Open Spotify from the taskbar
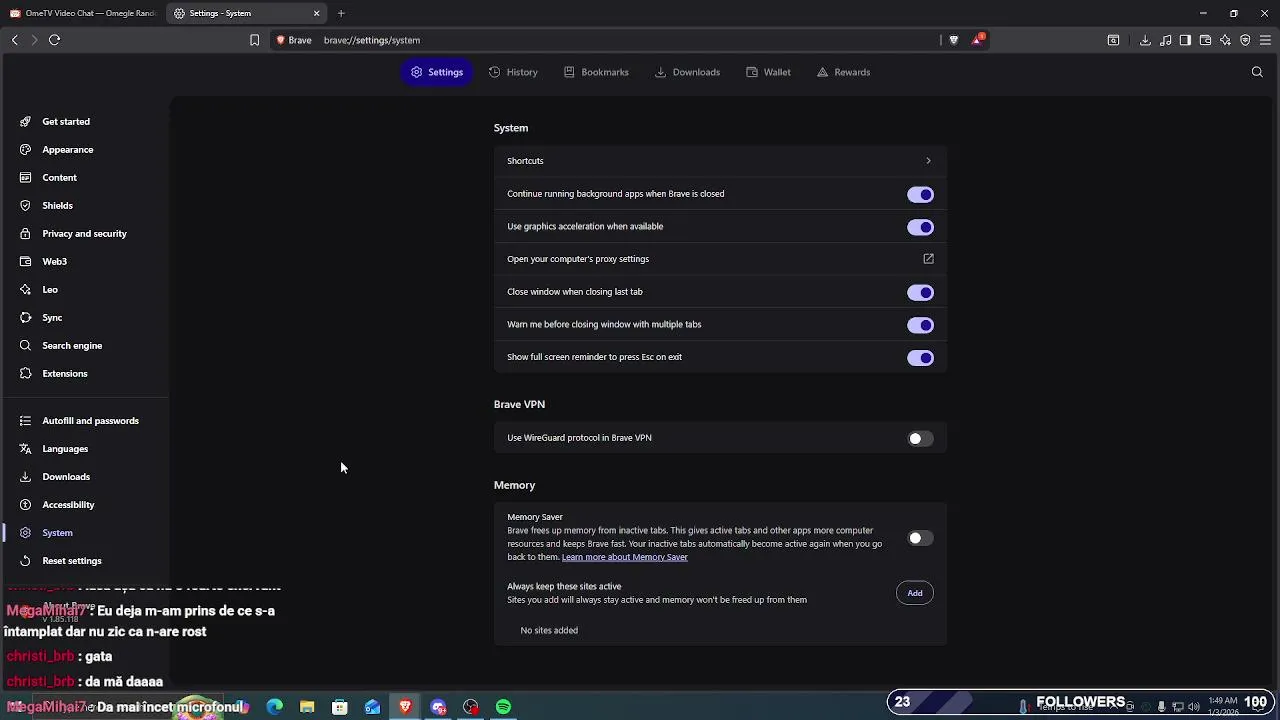Image resolution: width=1280 pixels, height=720 pixels. [503, 707]
